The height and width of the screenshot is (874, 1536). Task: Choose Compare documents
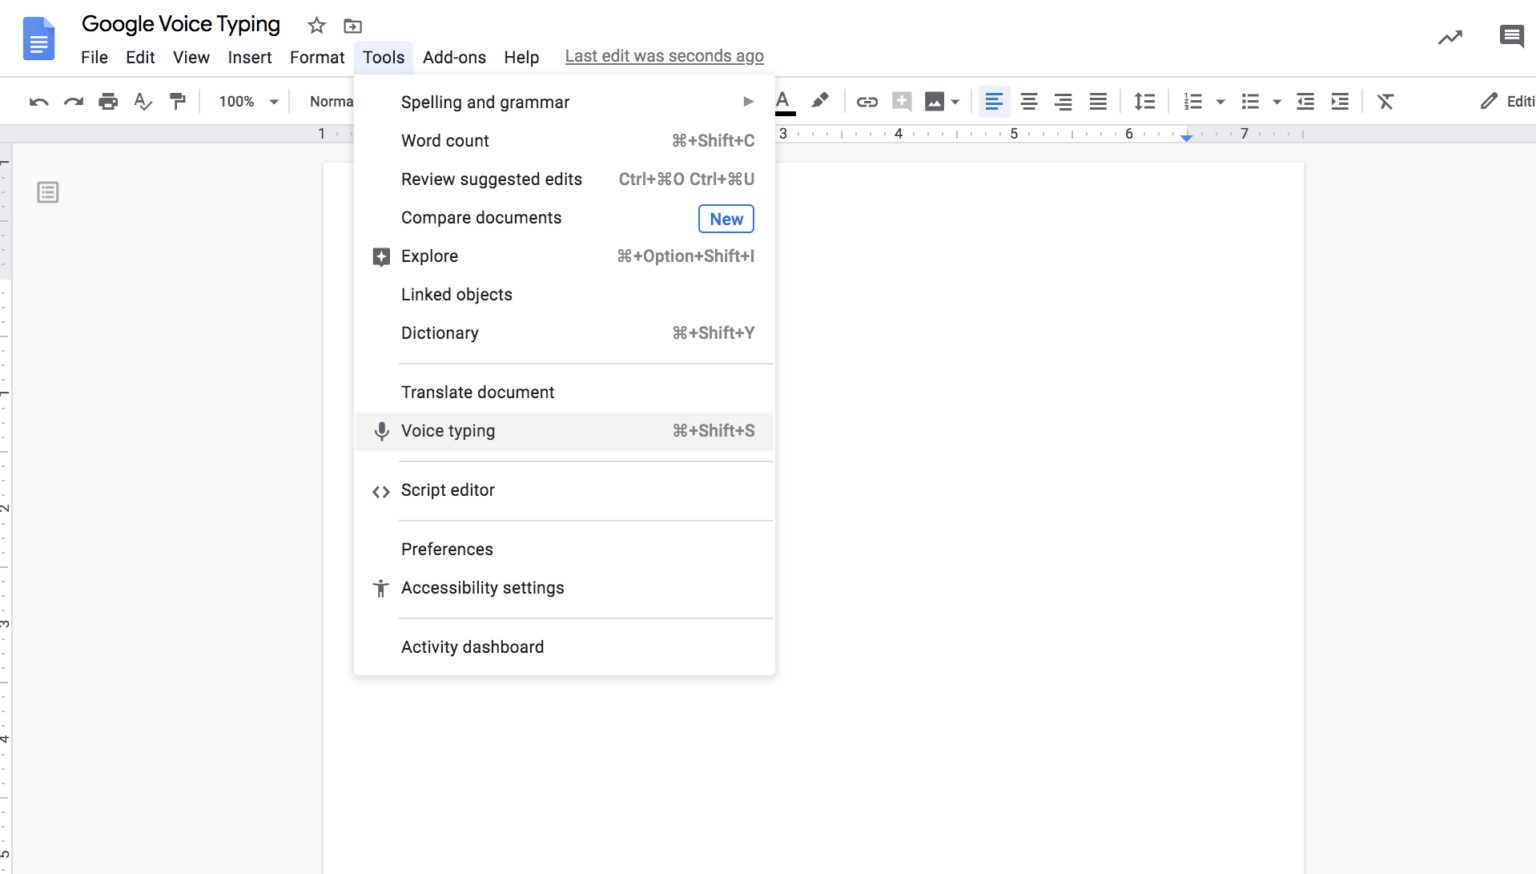(481, 217)
